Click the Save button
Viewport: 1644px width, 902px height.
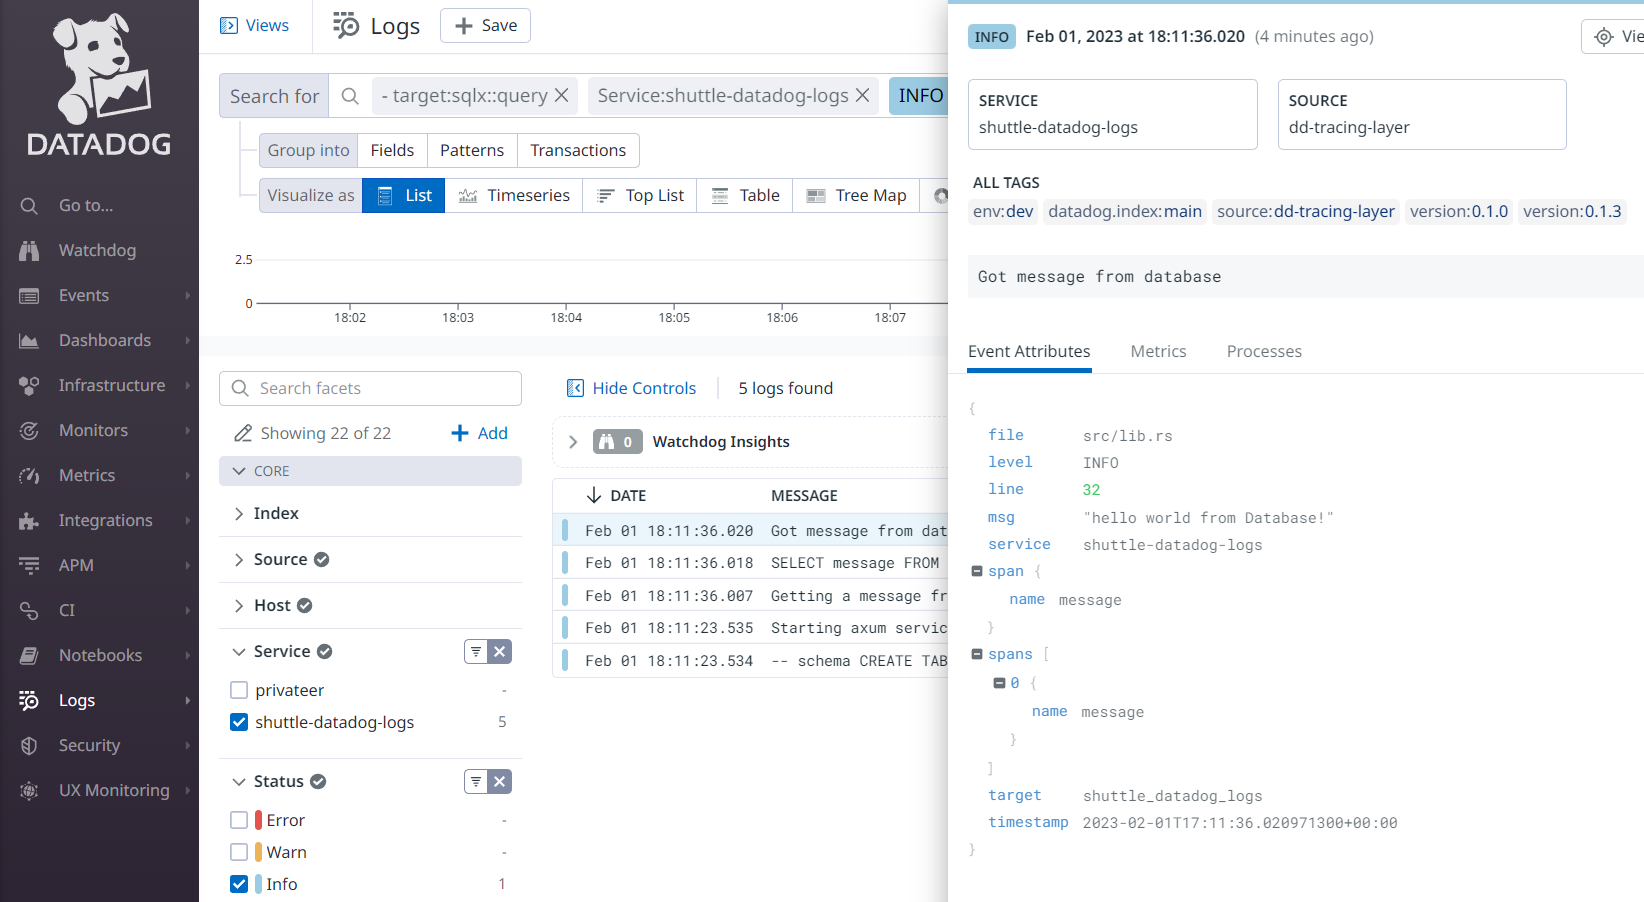click(485, 25)
